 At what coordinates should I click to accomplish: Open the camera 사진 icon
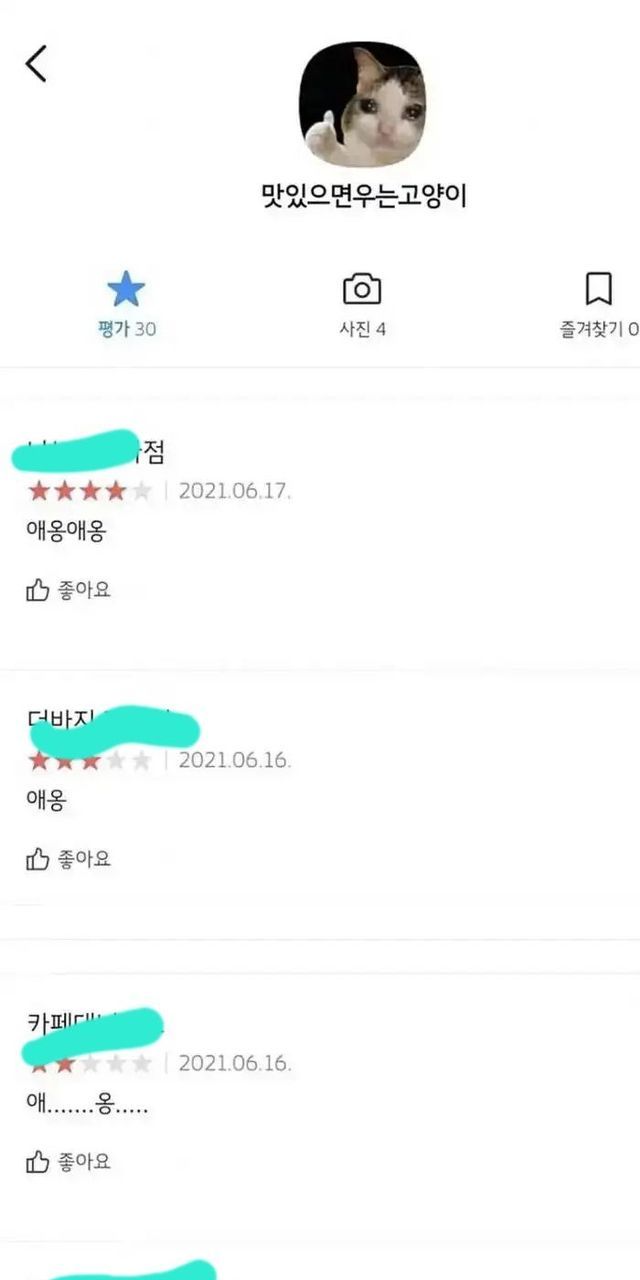362,290
